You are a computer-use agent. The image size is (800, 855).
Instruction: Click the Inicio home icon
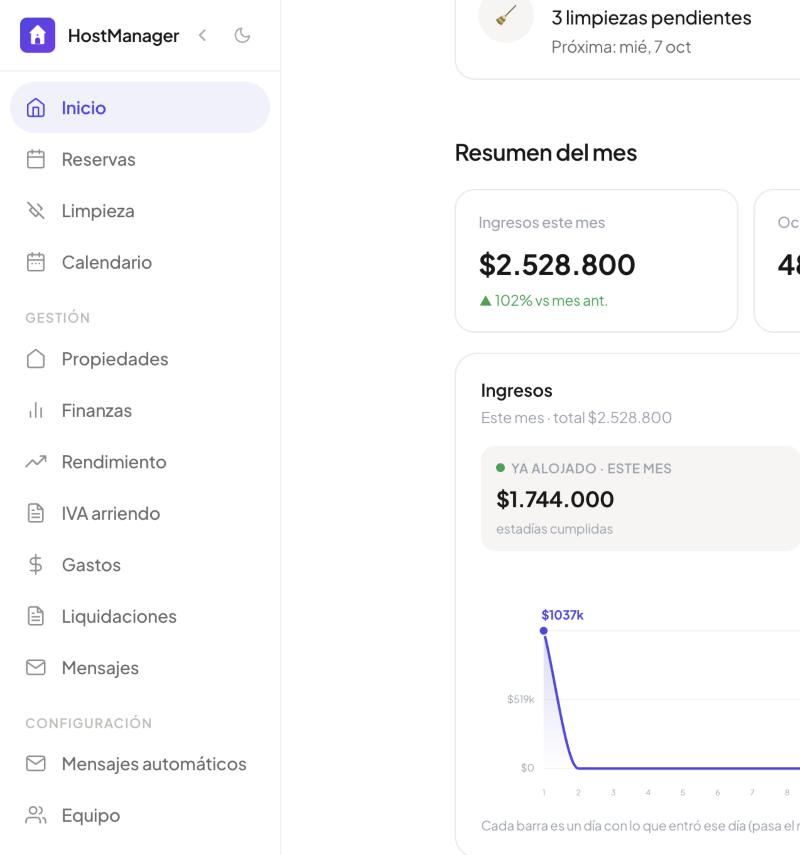tap(36, 107)
